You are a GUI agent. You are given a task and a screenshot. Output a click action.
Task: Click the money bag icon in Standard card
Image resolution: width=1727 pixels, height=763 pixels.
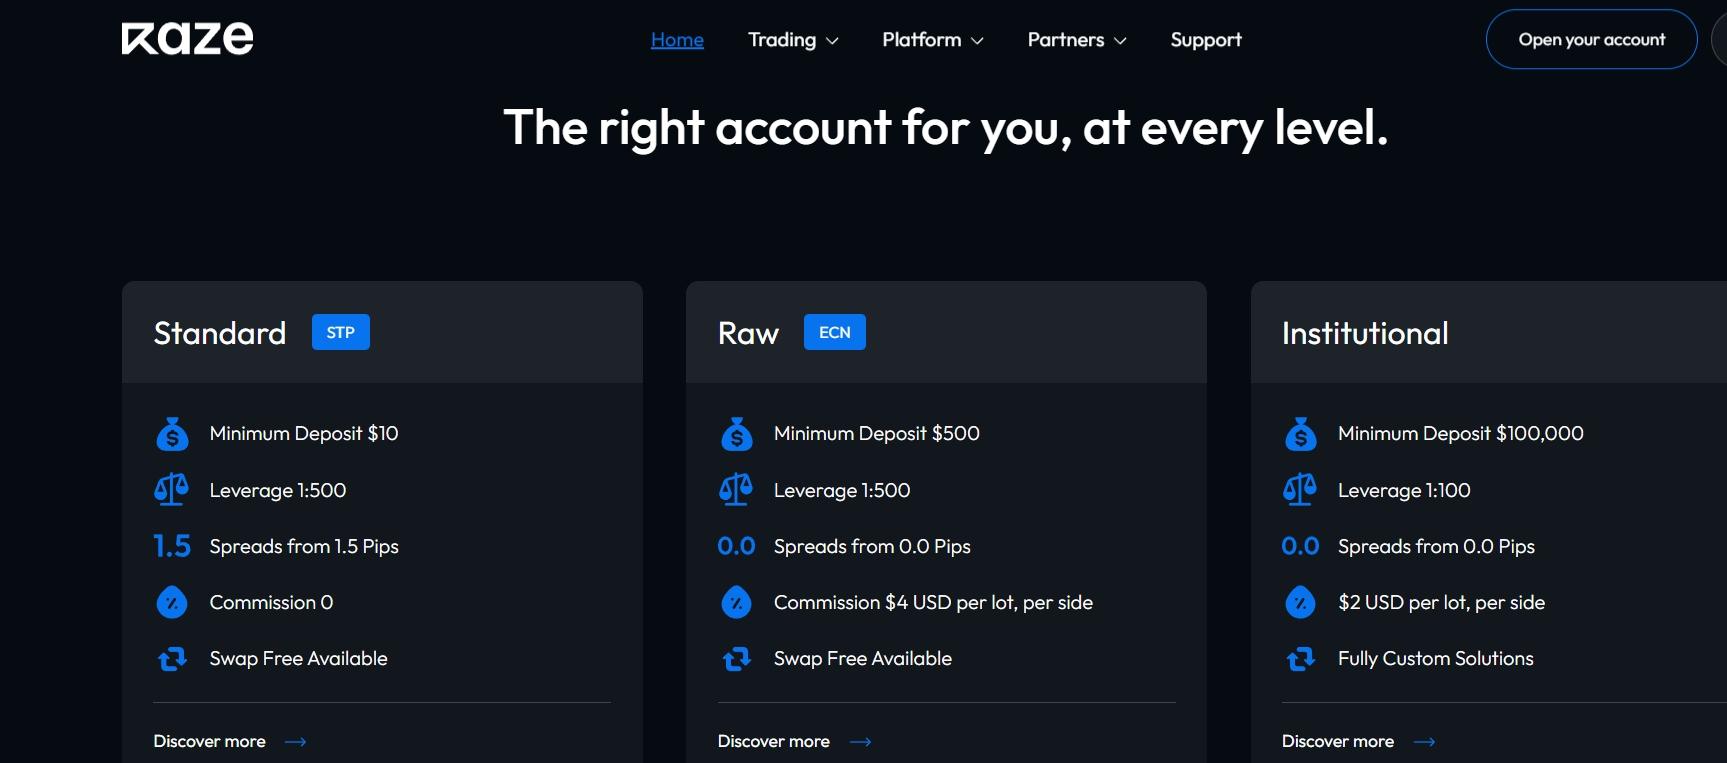172,434
